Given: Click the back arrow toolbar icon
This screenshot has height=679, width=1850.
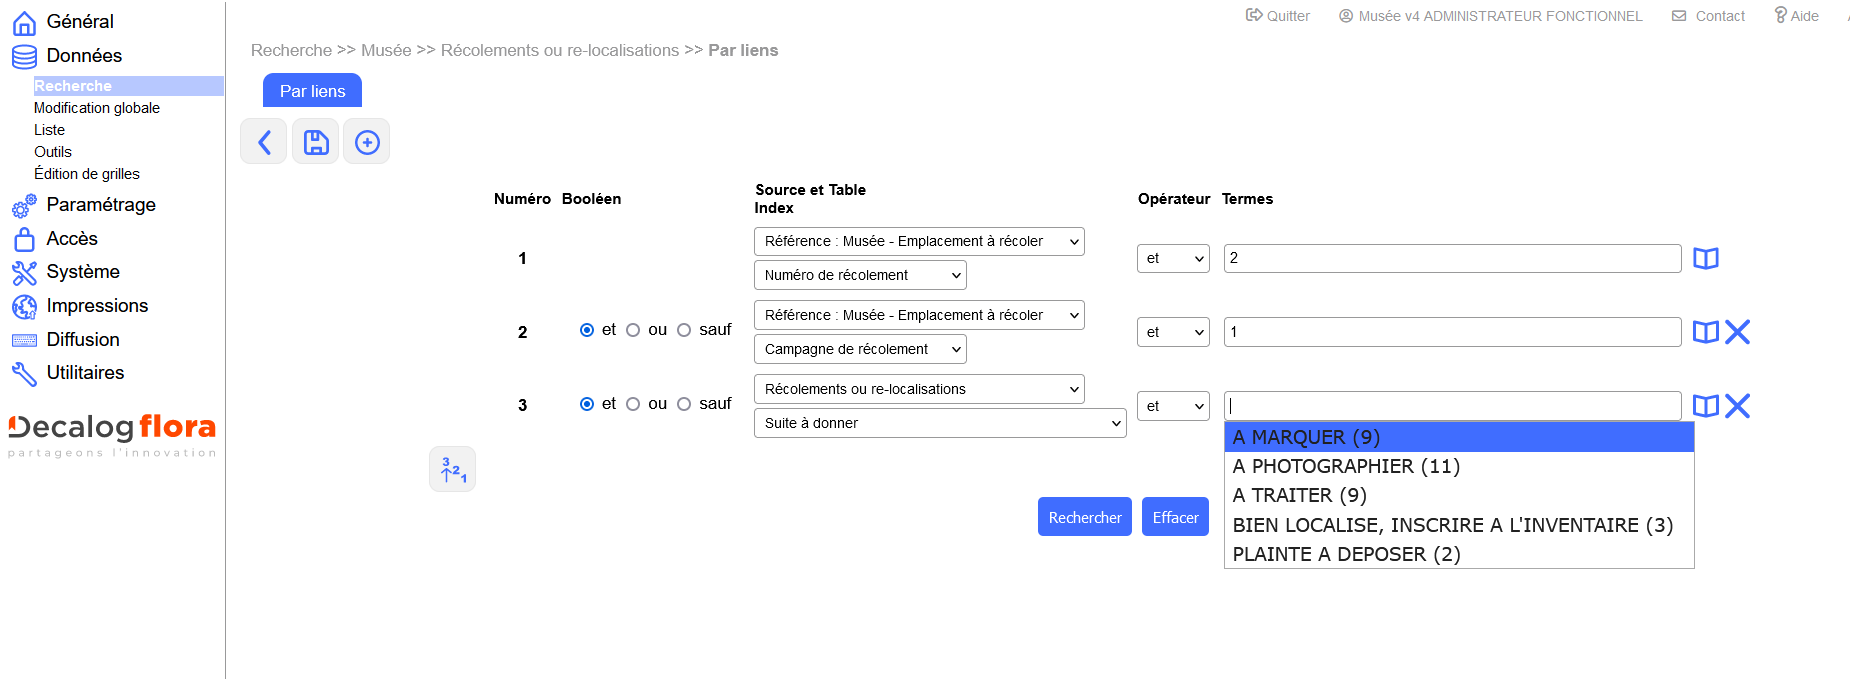Looking at the screenshot, I should point(264,142).
